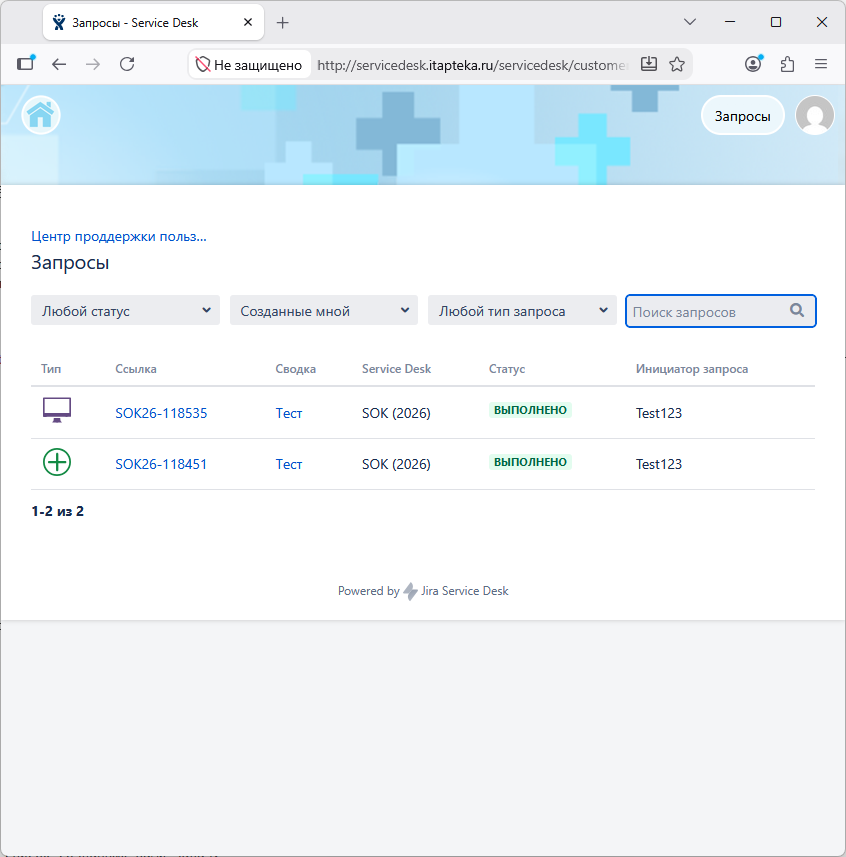Click the 'ВЫПОЛНЕНО' status badge for SOK26-118451
The image size is (846, 857).
coord(530,462)
